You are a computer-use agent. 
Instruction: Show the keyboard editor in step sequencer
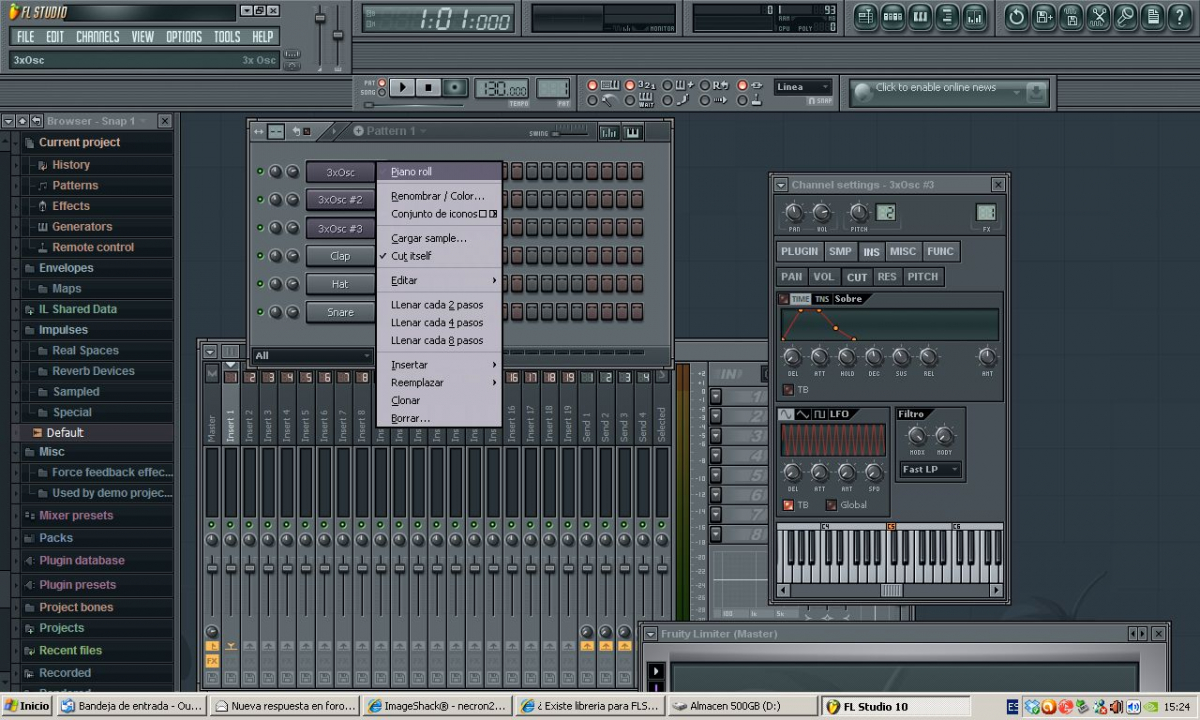pyautogui.click(x=632, y=132)
